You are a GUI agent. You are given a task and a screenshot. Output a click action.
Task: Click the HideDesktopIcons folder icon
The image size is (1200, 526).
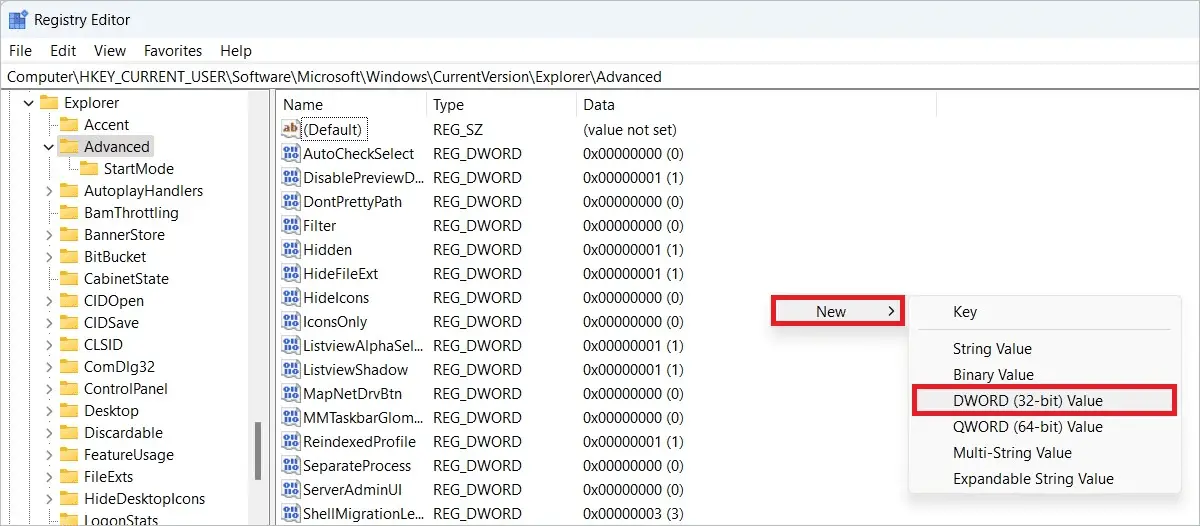(69, 498)
